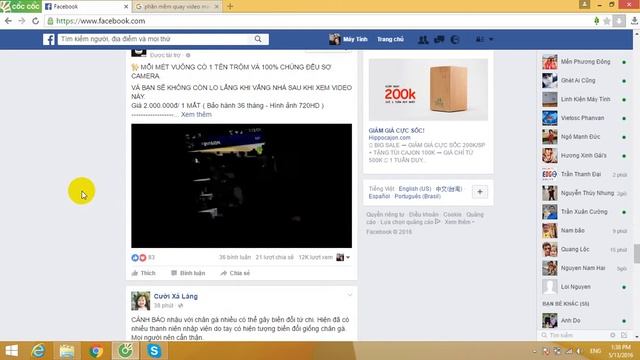
Task: Play the sponsored camera video
Action: click(x=241, y=186)
